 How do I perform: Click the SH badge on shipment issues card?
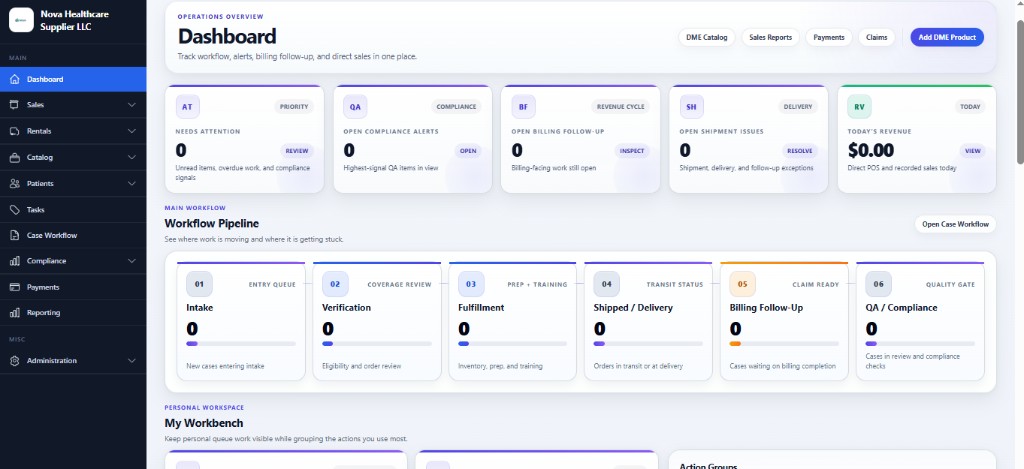coord(692,106)
